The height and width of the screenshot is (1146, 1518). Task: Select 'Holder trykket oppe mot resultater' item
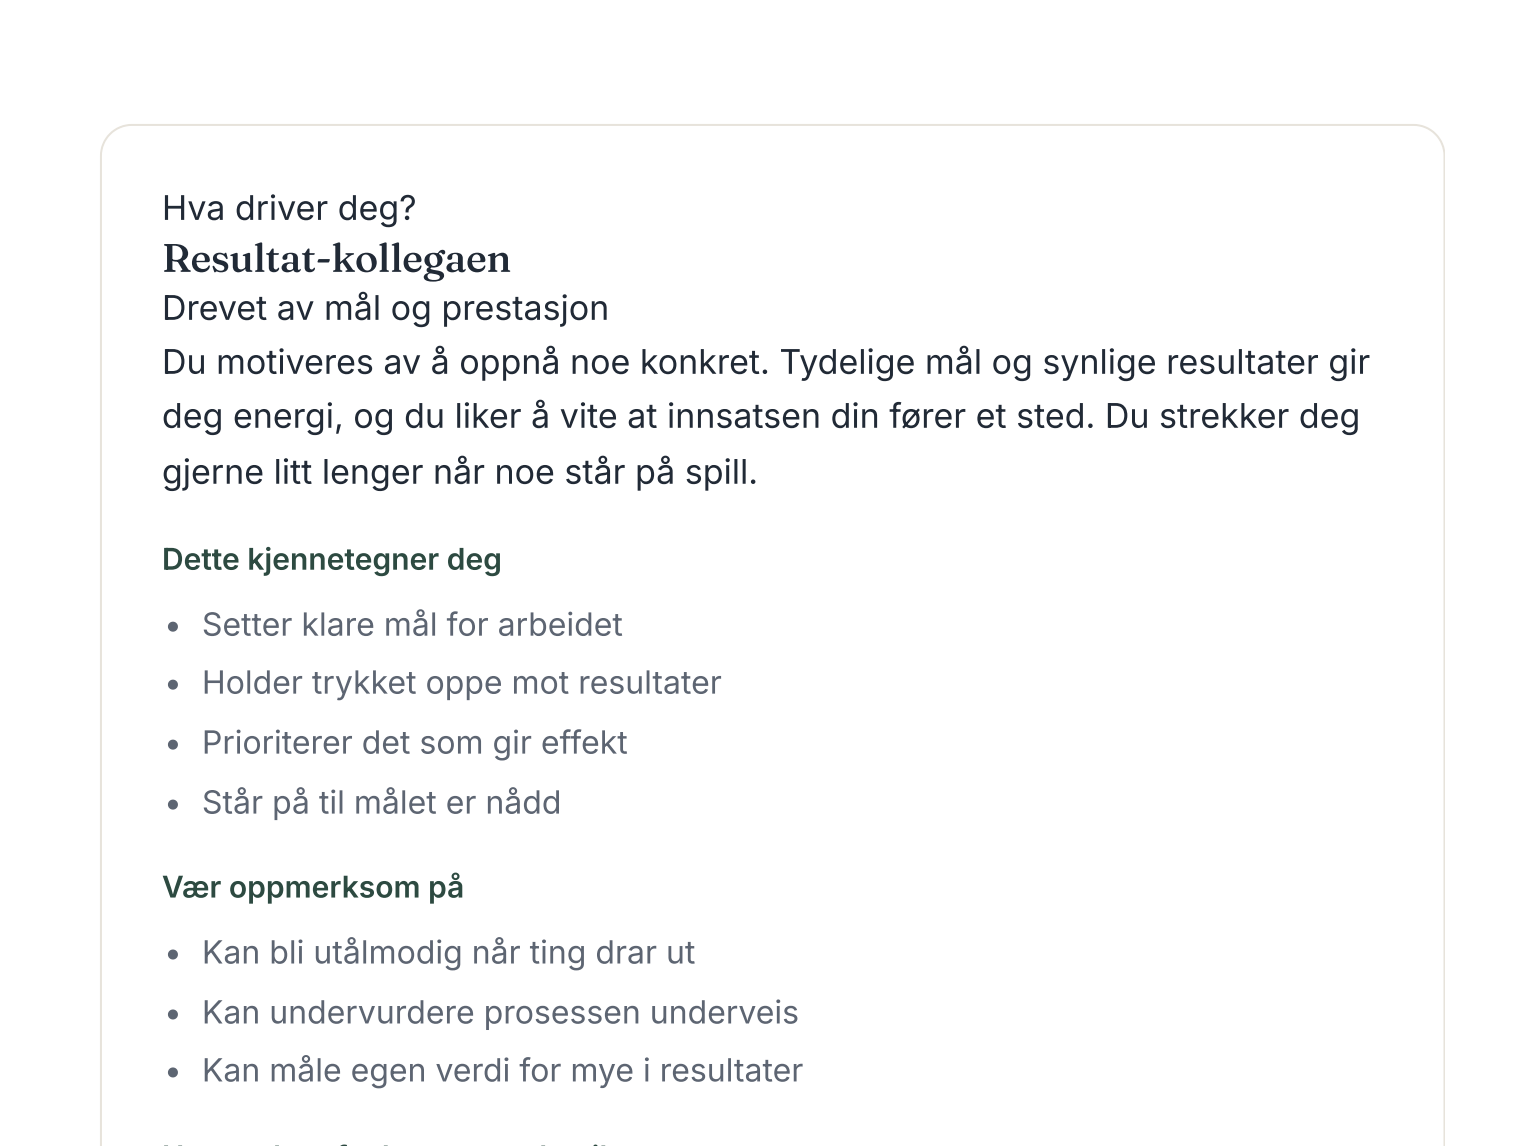point(461,683)
